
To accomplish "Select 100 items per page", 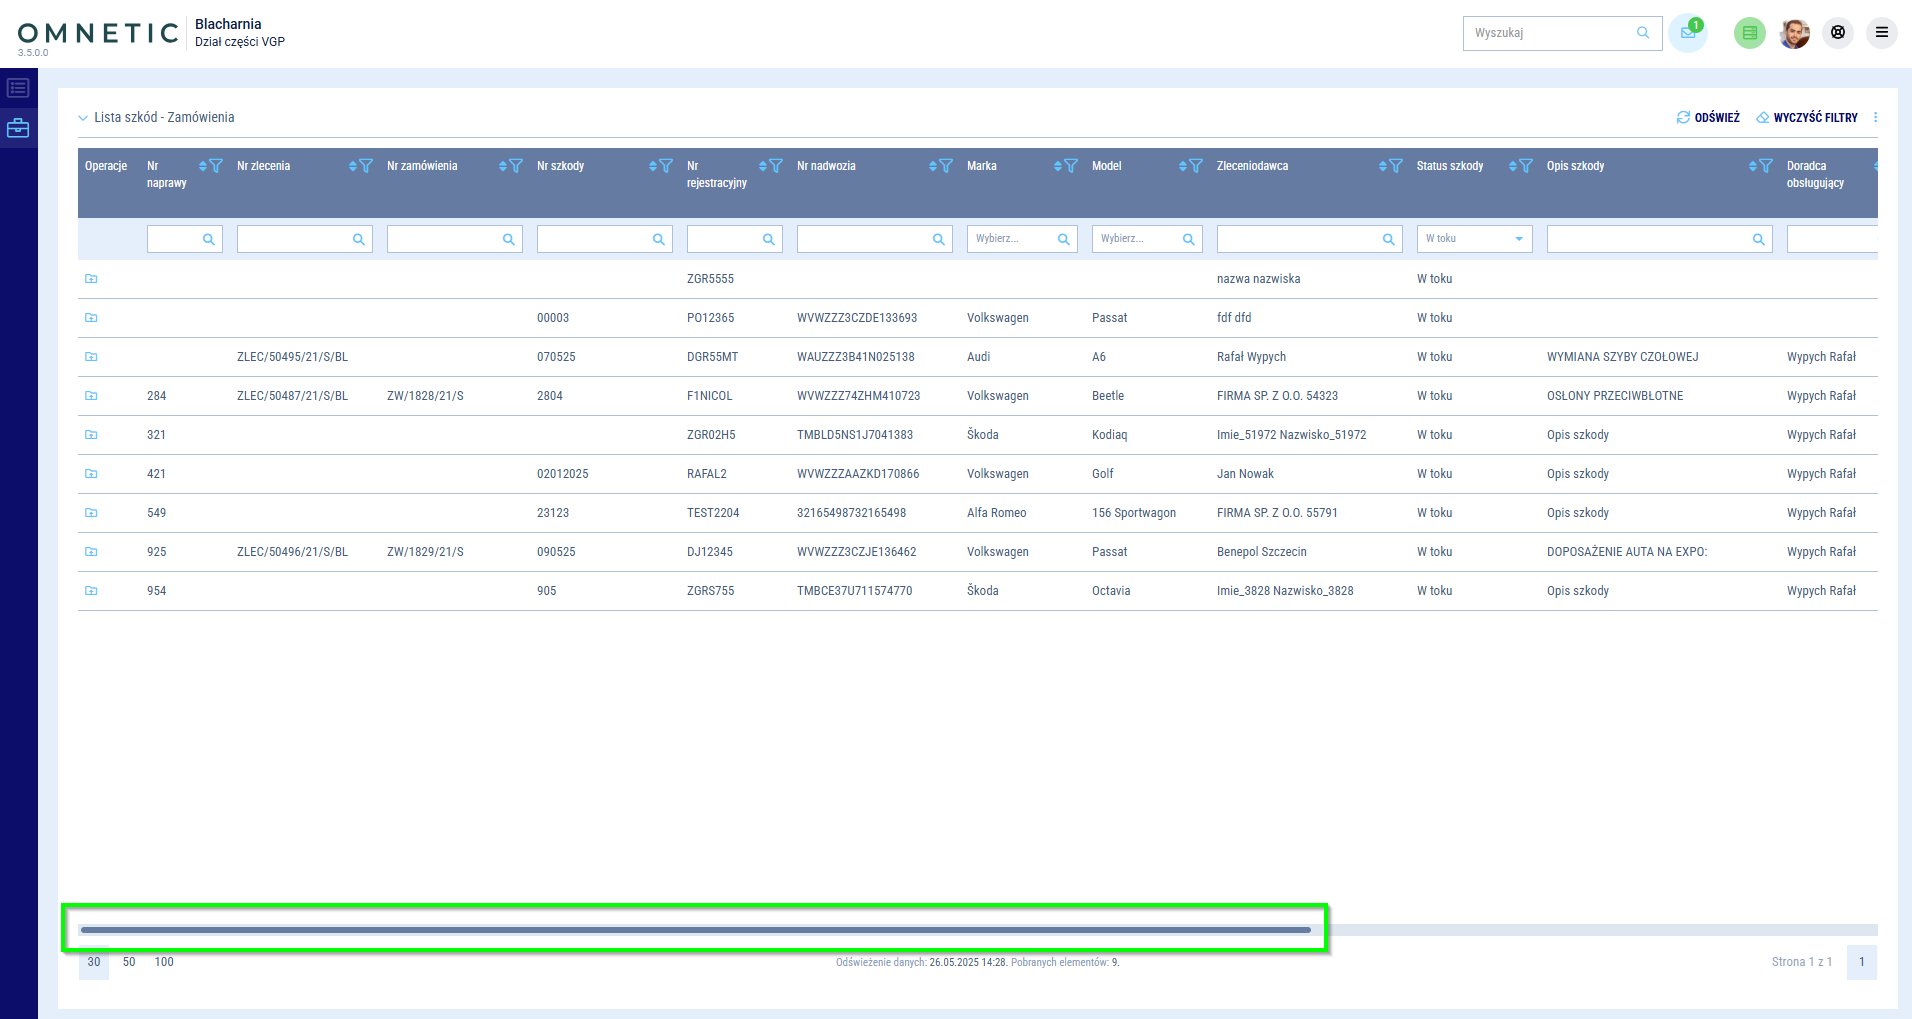I will coord(164,962).
